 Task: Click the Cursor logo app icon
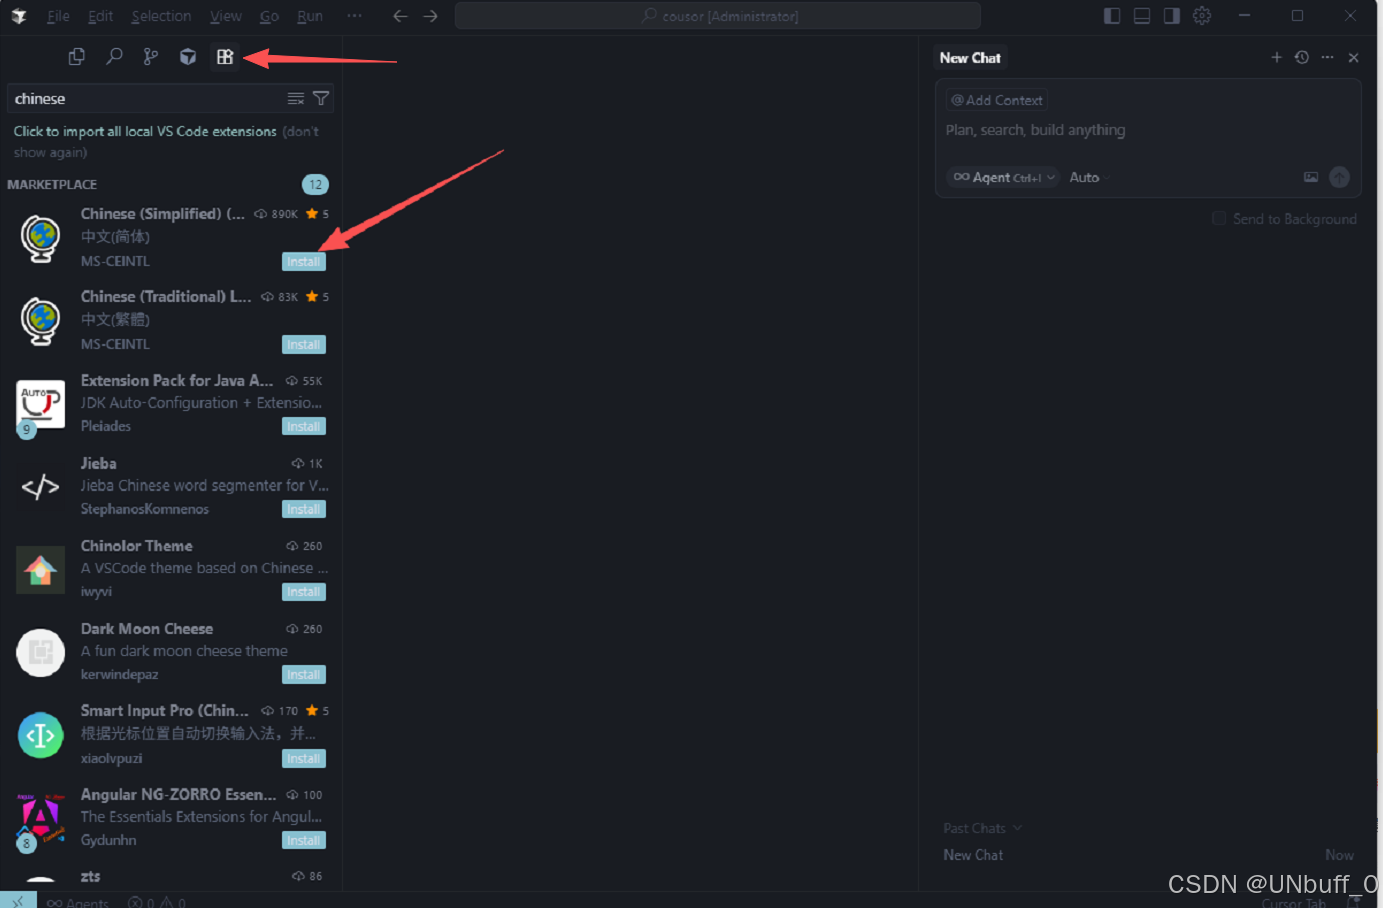18,16
